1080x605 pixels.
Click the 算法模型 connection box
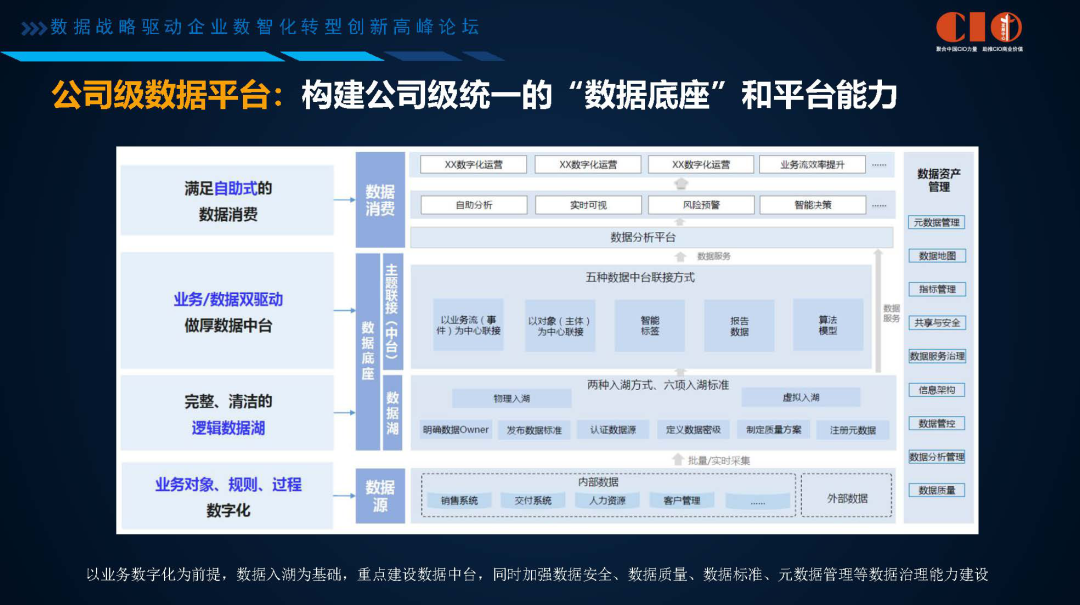click(828, 323)
